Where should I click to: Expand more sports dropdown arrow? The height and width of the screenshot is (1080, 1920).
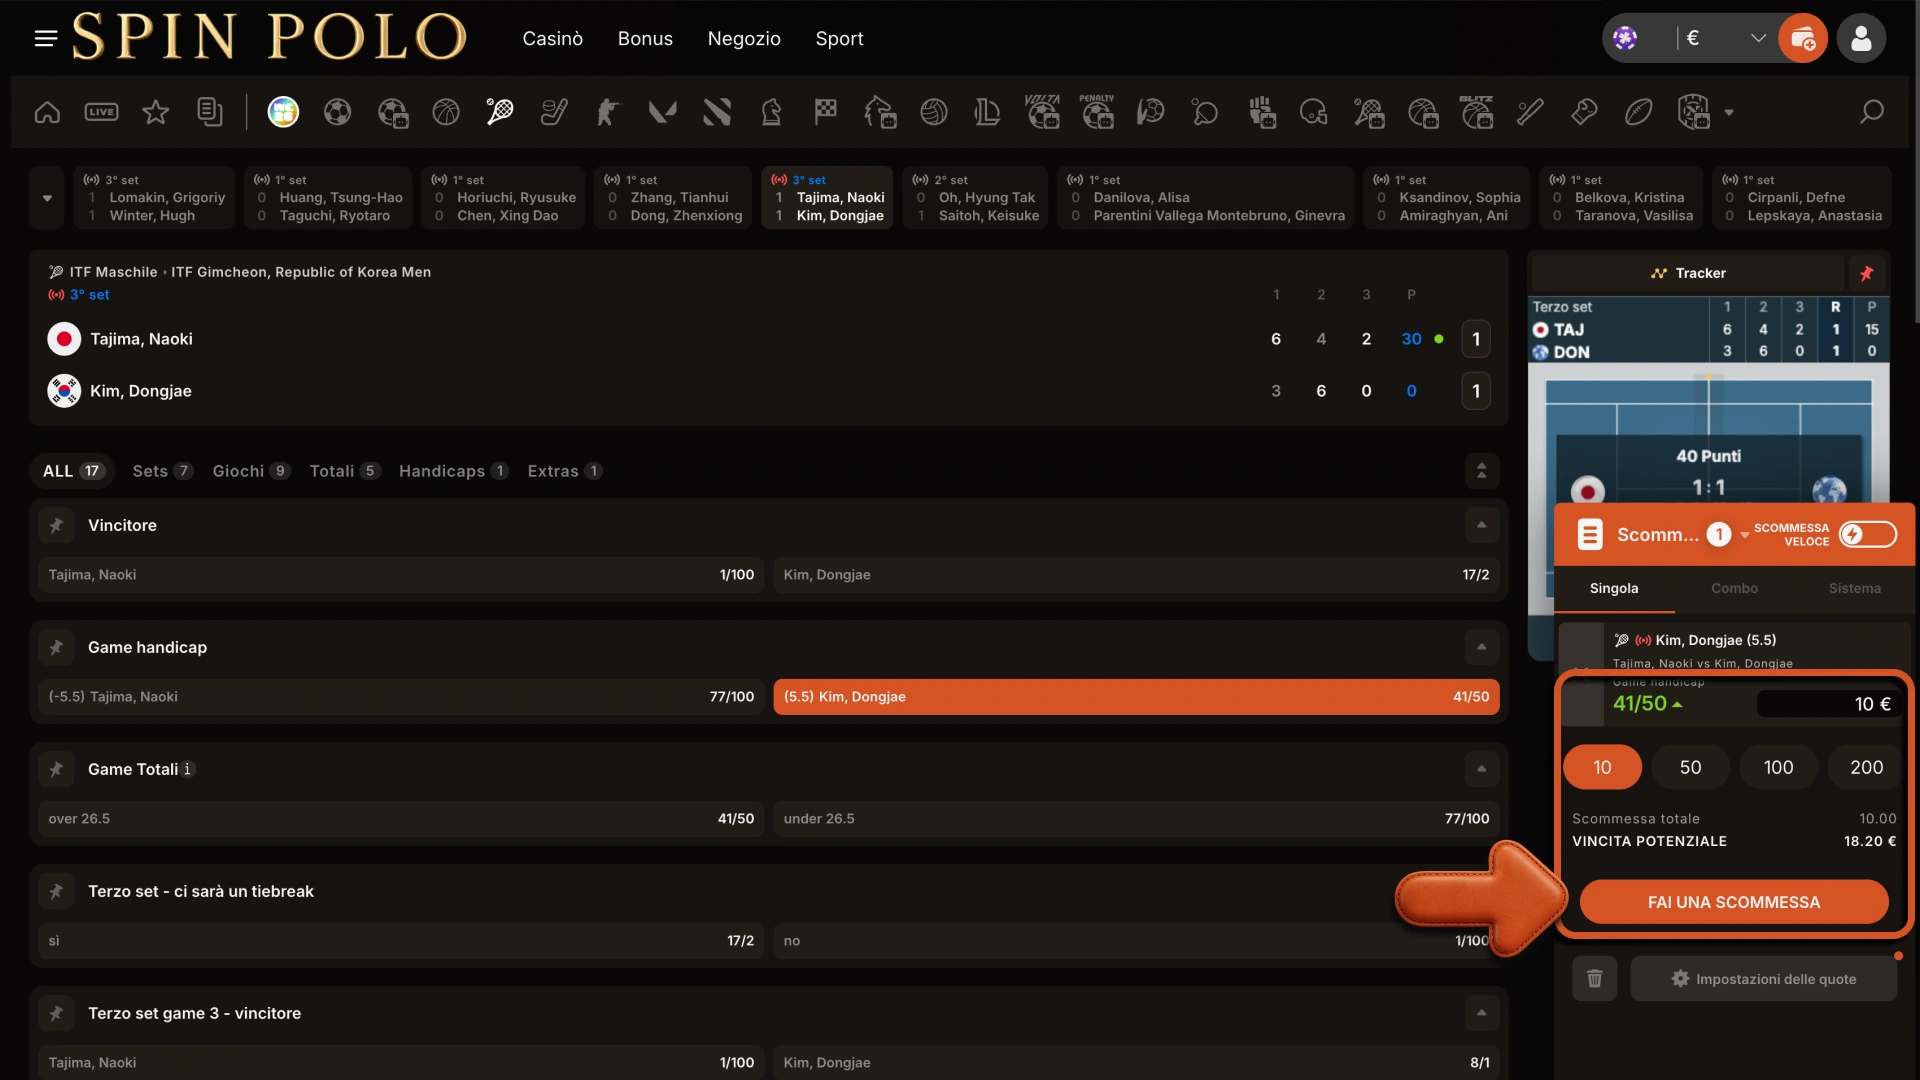point(1729,112)
